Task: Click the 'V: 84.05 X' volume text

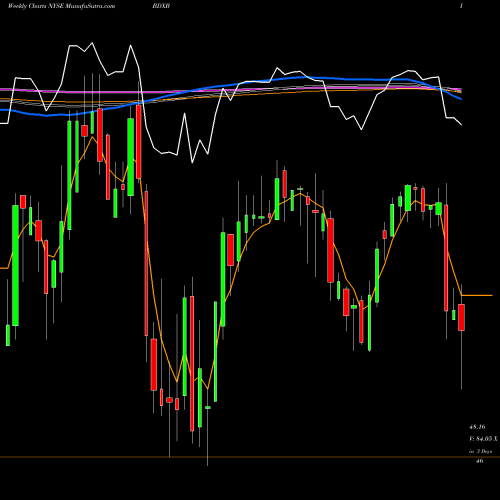Action: tap(483, 439)
